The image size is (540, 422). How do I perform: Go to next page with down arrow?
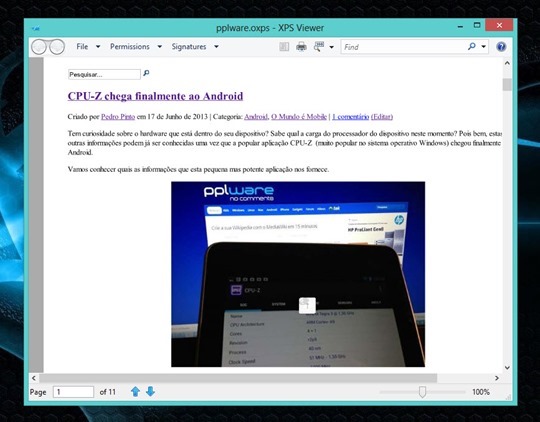click(x=150, y=391)
